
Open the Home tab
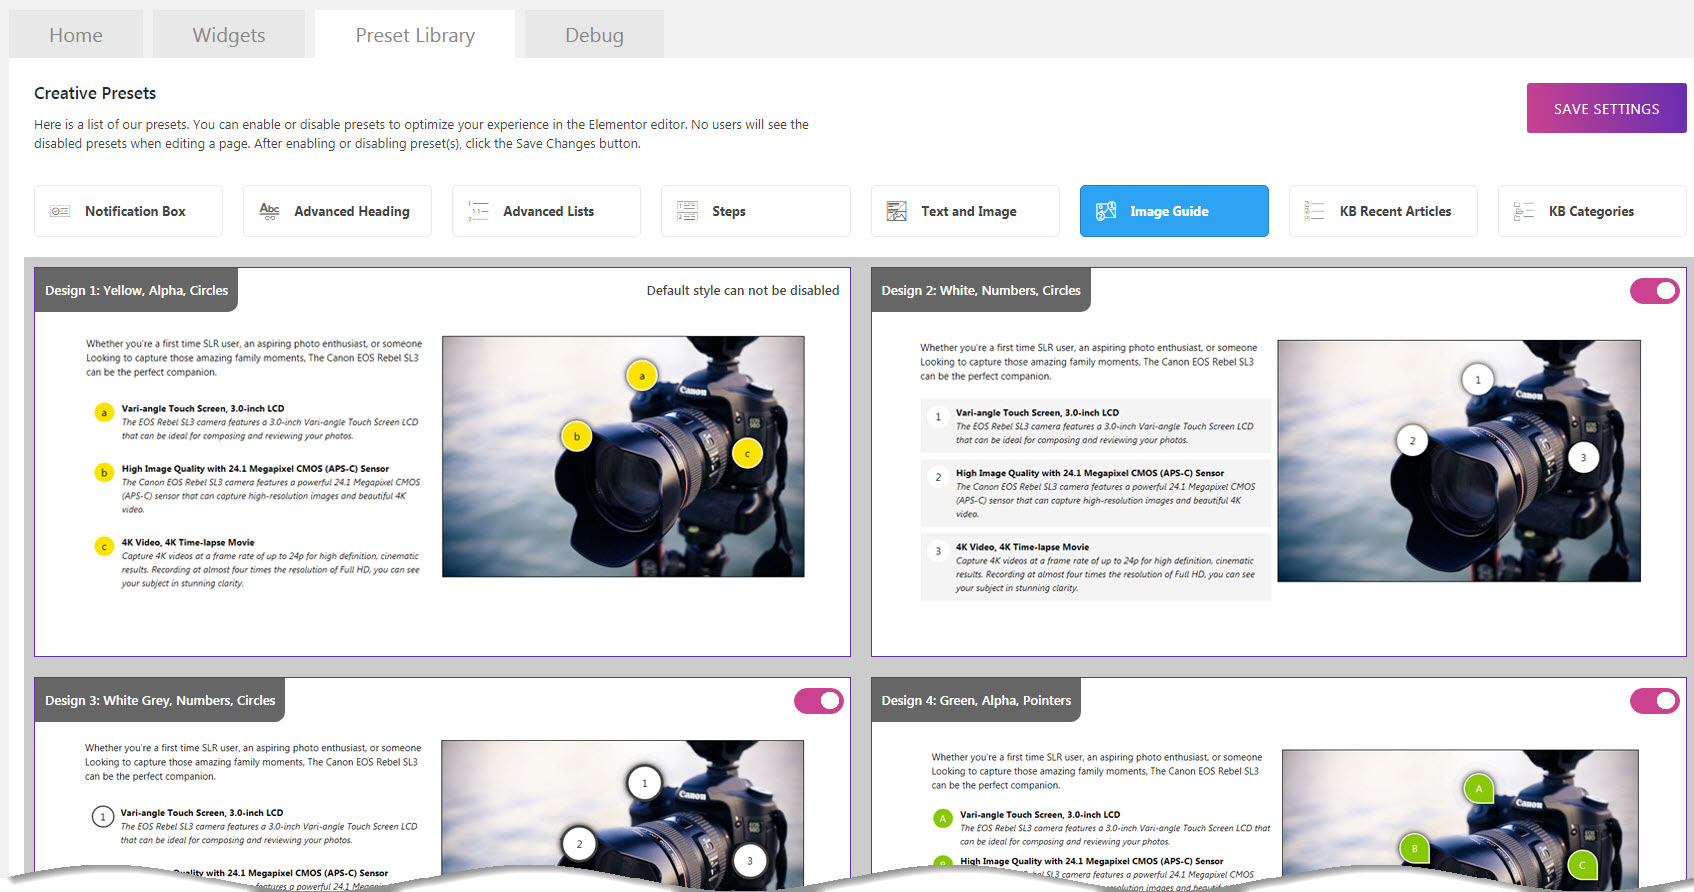[76, 35]
